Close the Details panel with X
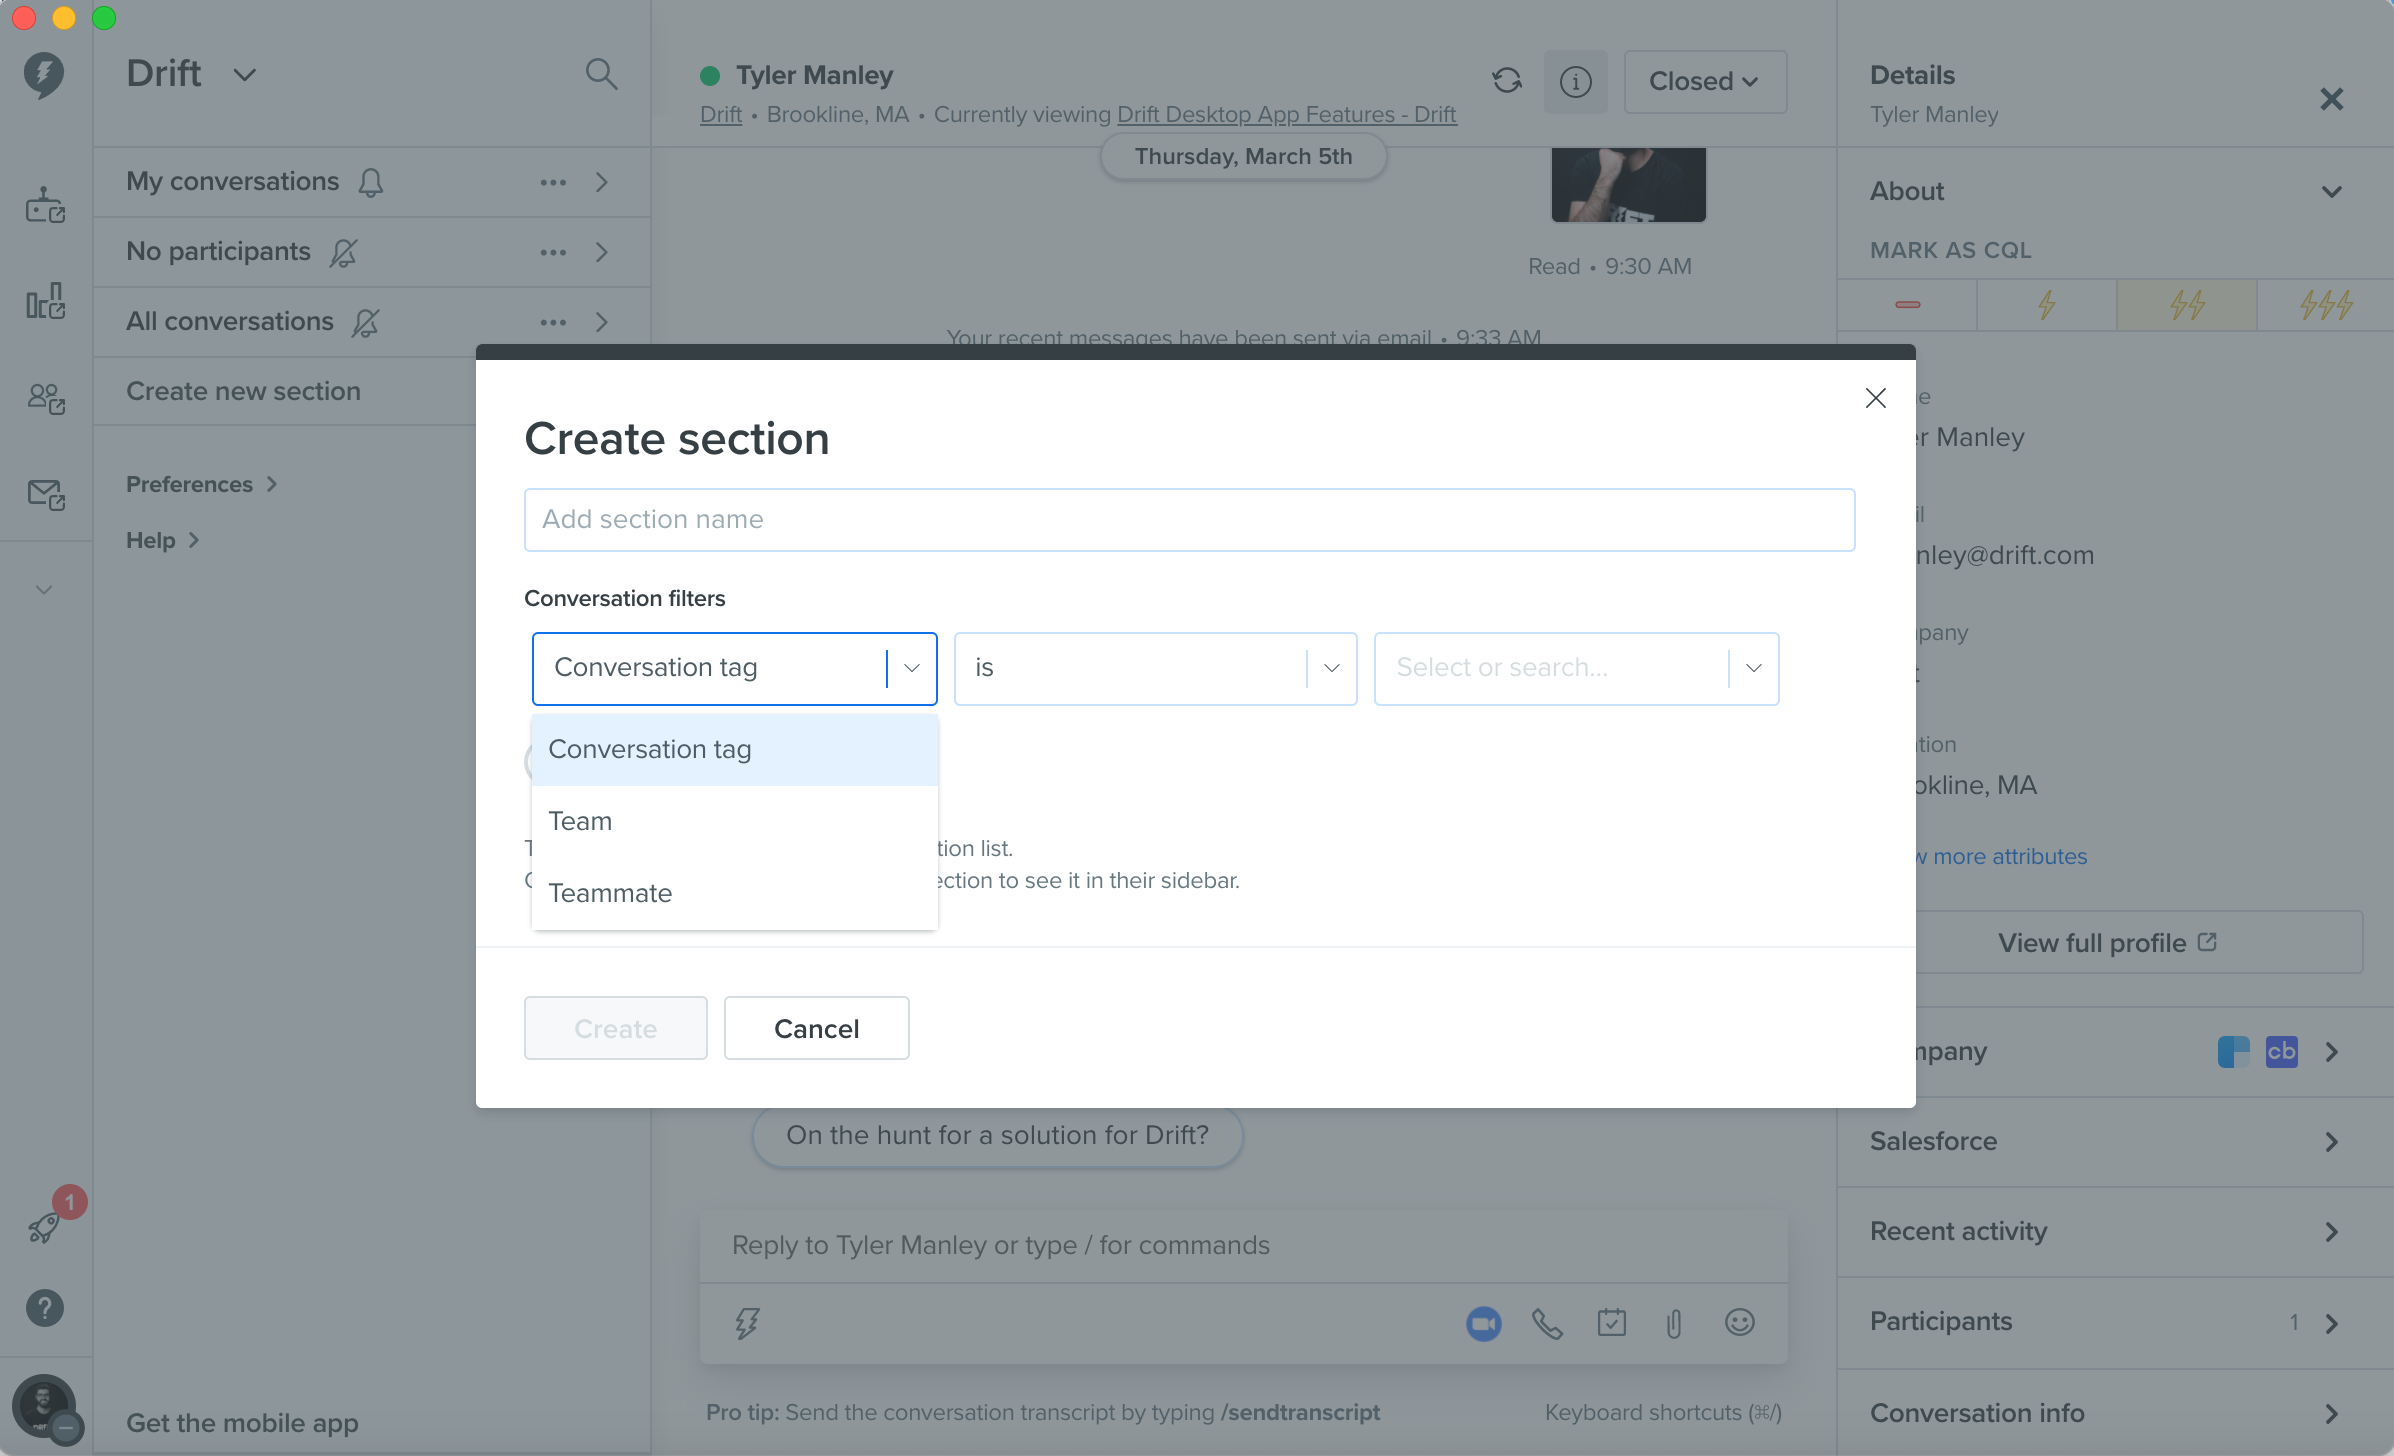 2331,98
